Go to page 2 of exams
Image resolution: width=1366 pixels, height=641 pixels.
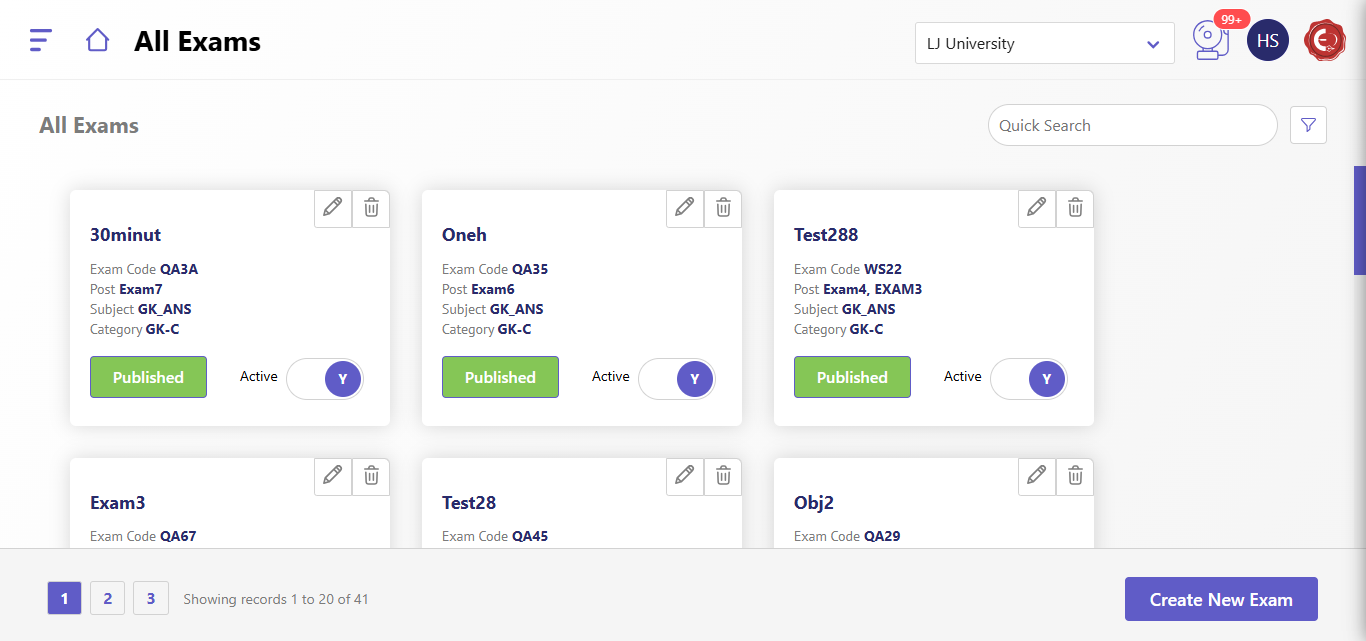(107, 599)
